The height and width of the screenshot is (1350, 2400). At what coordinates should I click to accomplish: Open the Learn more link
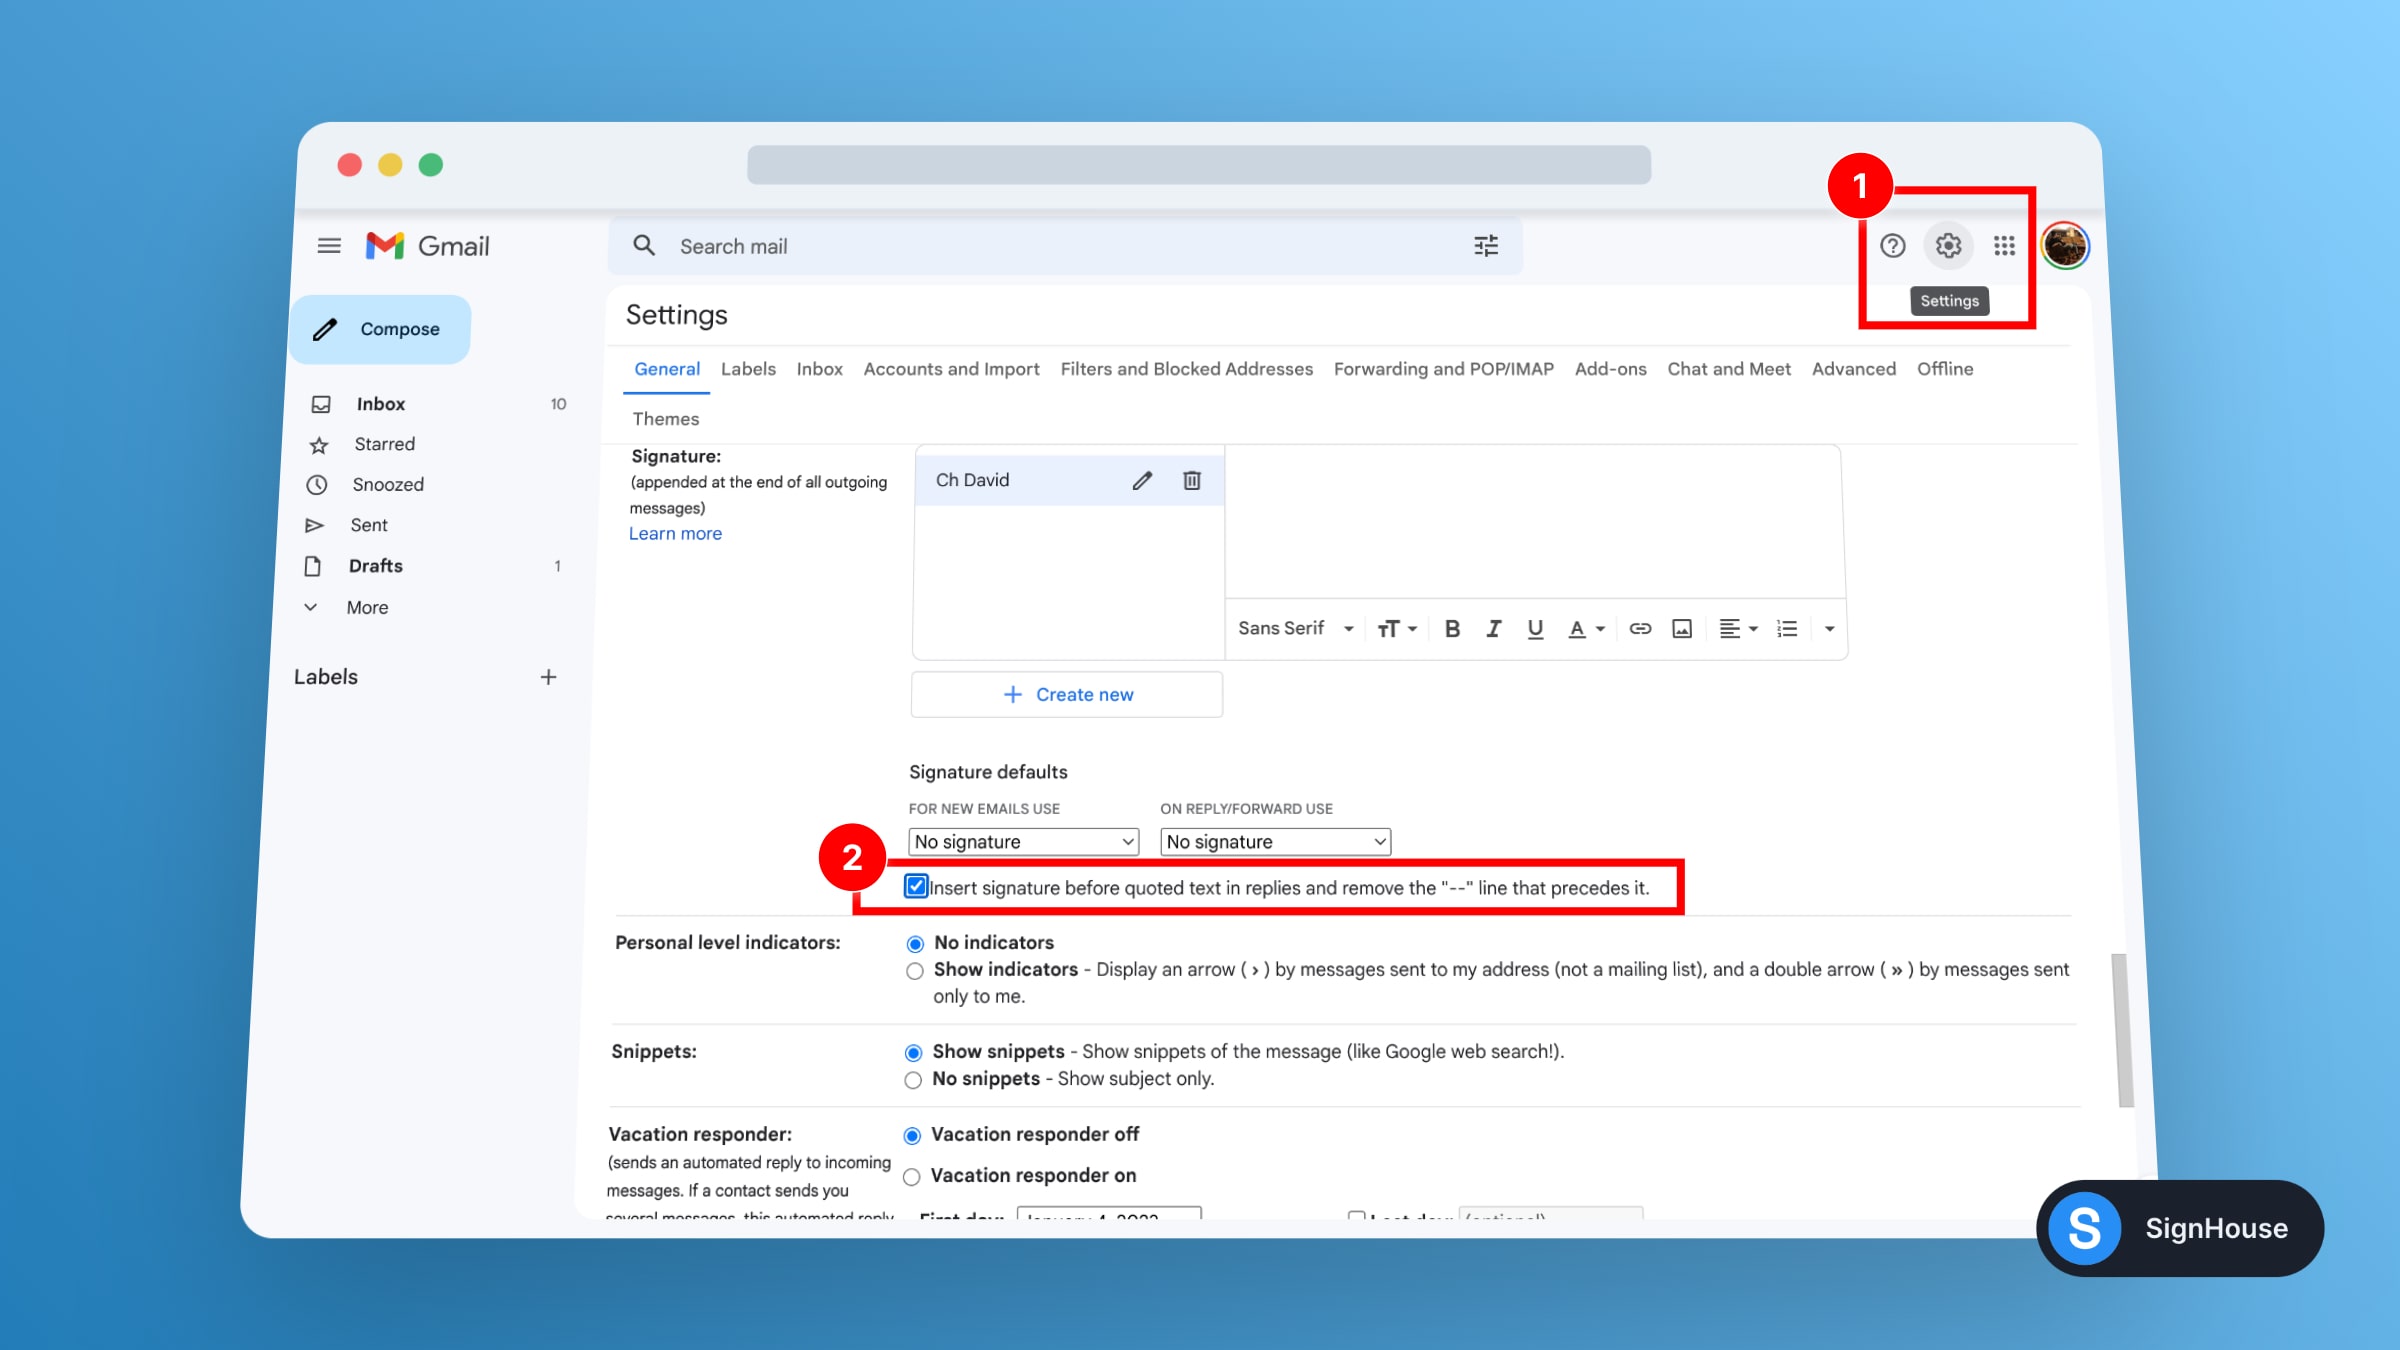[x=675, y=534]
